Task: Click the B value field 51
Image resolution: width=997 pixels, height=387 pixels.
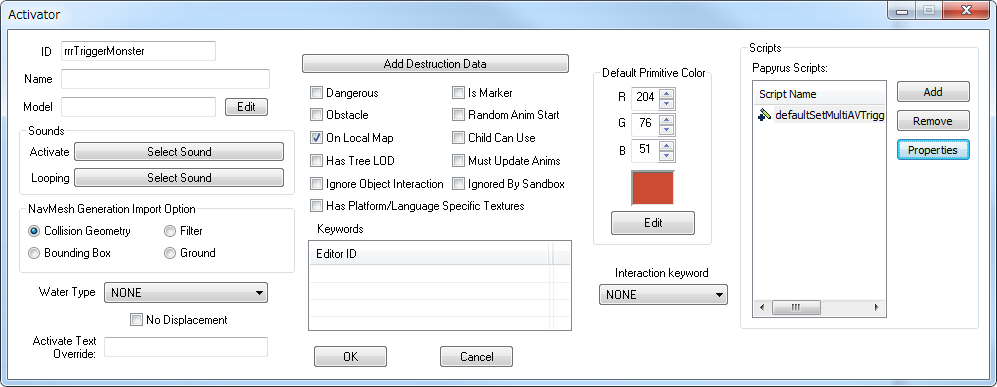Action: (x=645, y=151)
